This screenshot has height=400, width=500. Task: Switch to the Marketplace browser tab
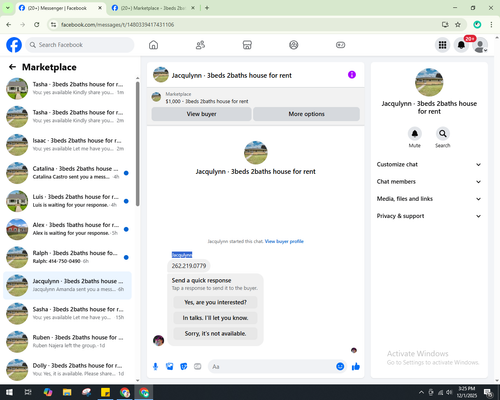[153, 8]
